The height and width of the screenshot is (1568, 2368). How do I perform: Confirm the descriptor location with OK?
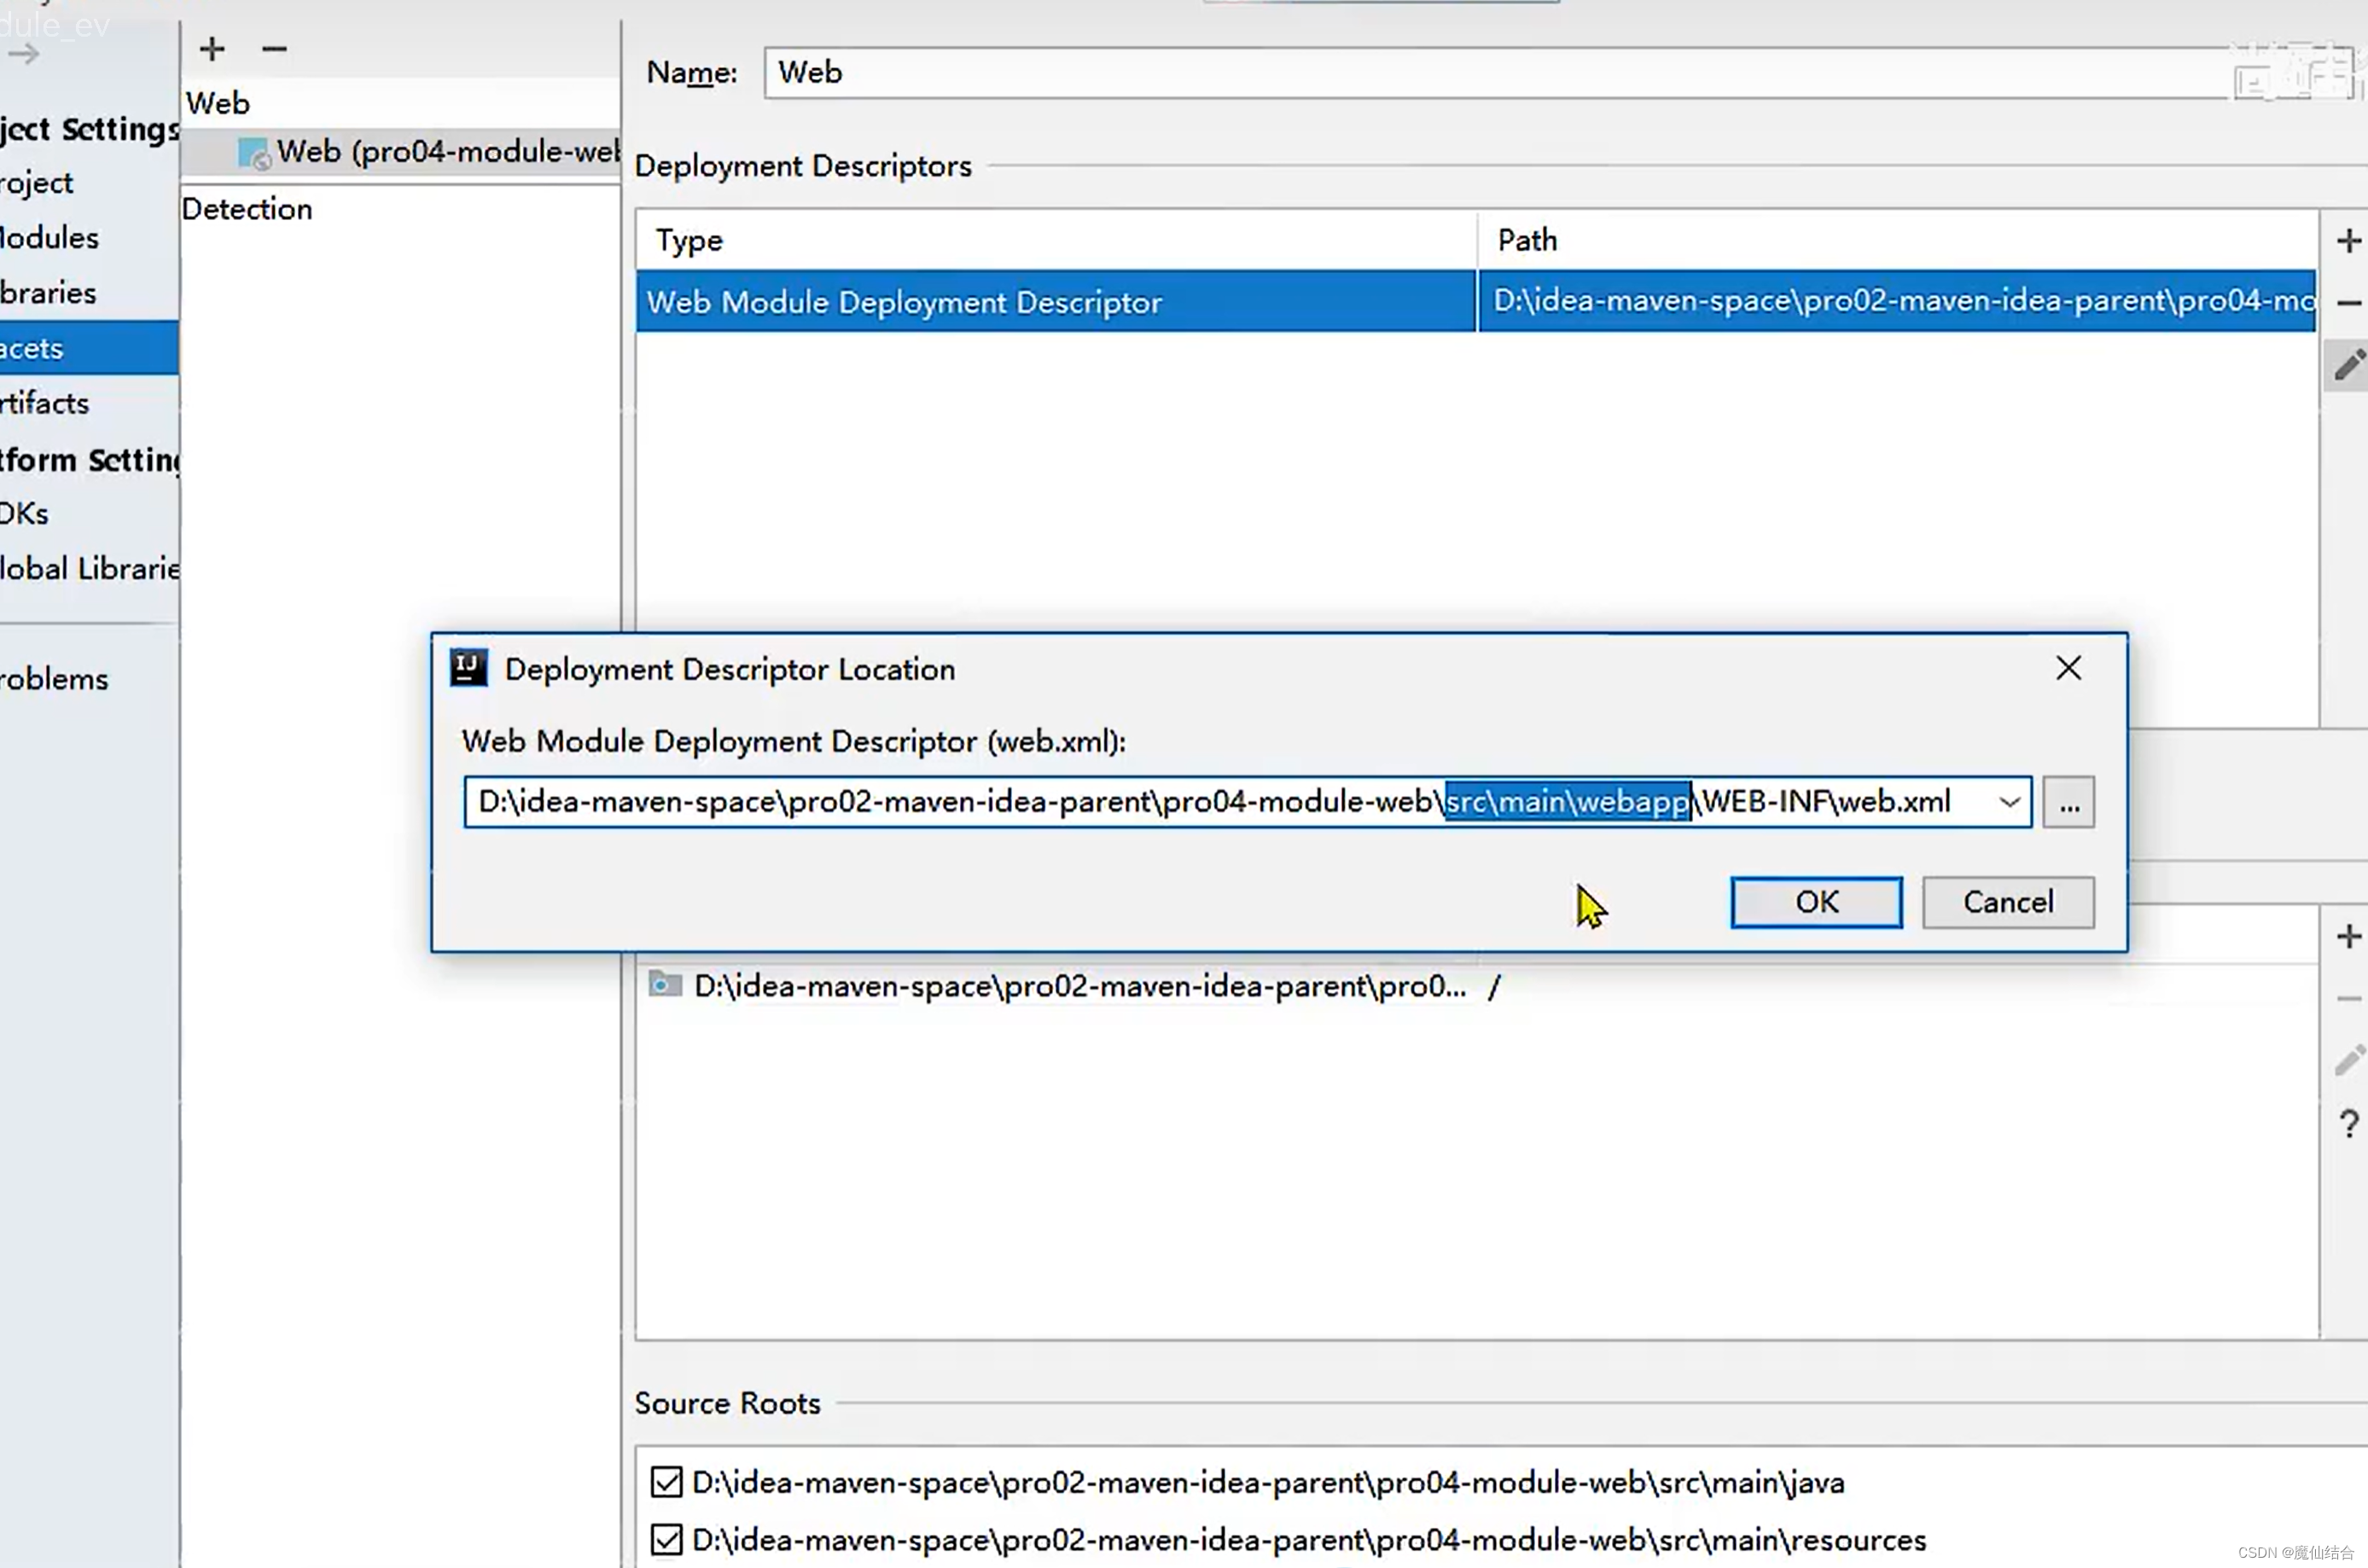[x=1816, y=902]
